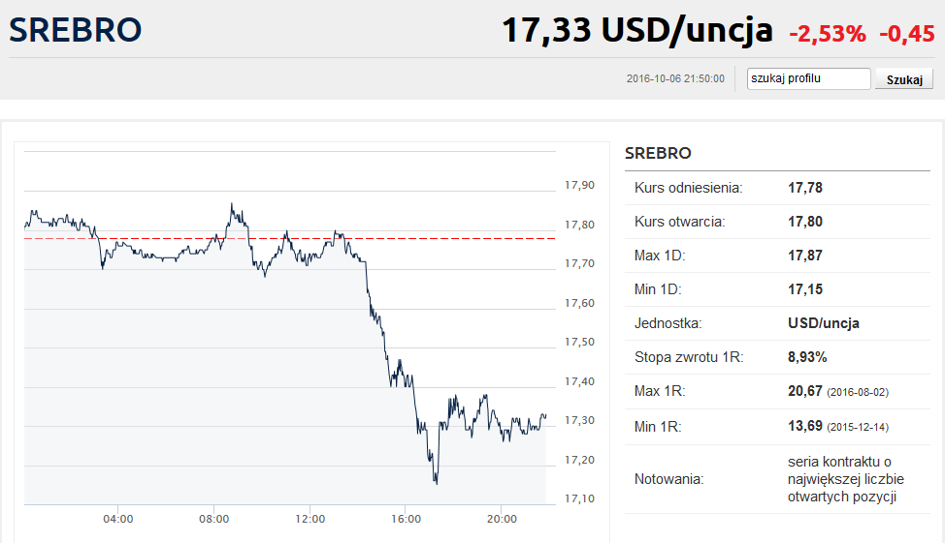Click the Stopa zwrotu 1R value 8,93%
945x543 pixels.
(807, 357)
